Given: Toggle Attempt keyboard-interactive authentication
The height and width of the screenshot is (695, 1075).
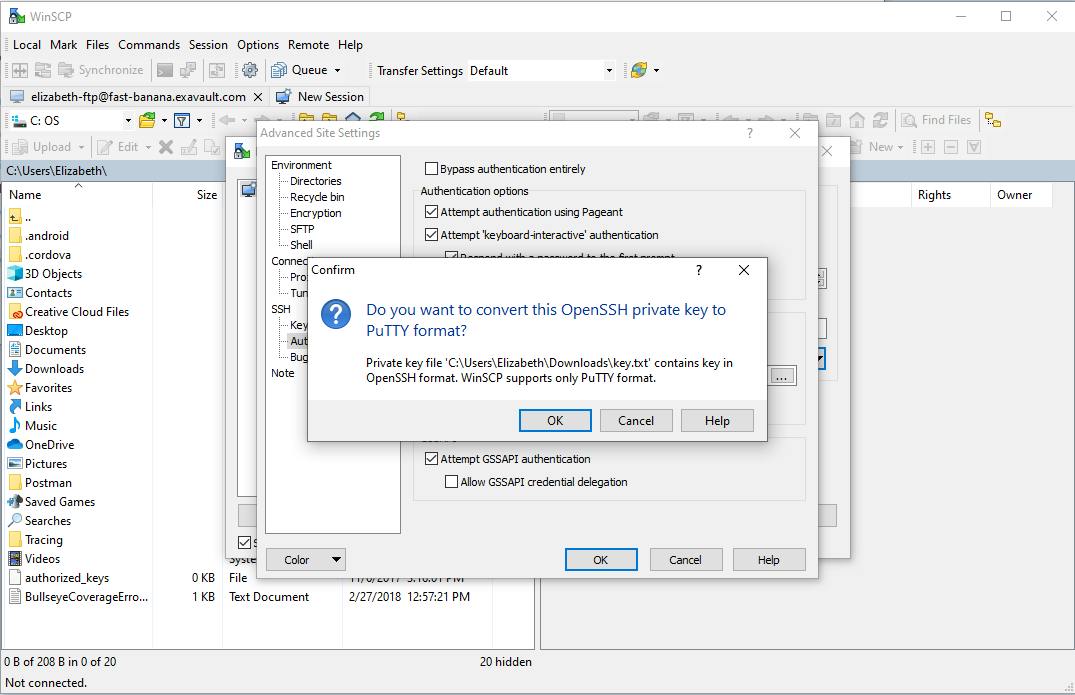Looking at the screenshot, I should click(431, 234).
